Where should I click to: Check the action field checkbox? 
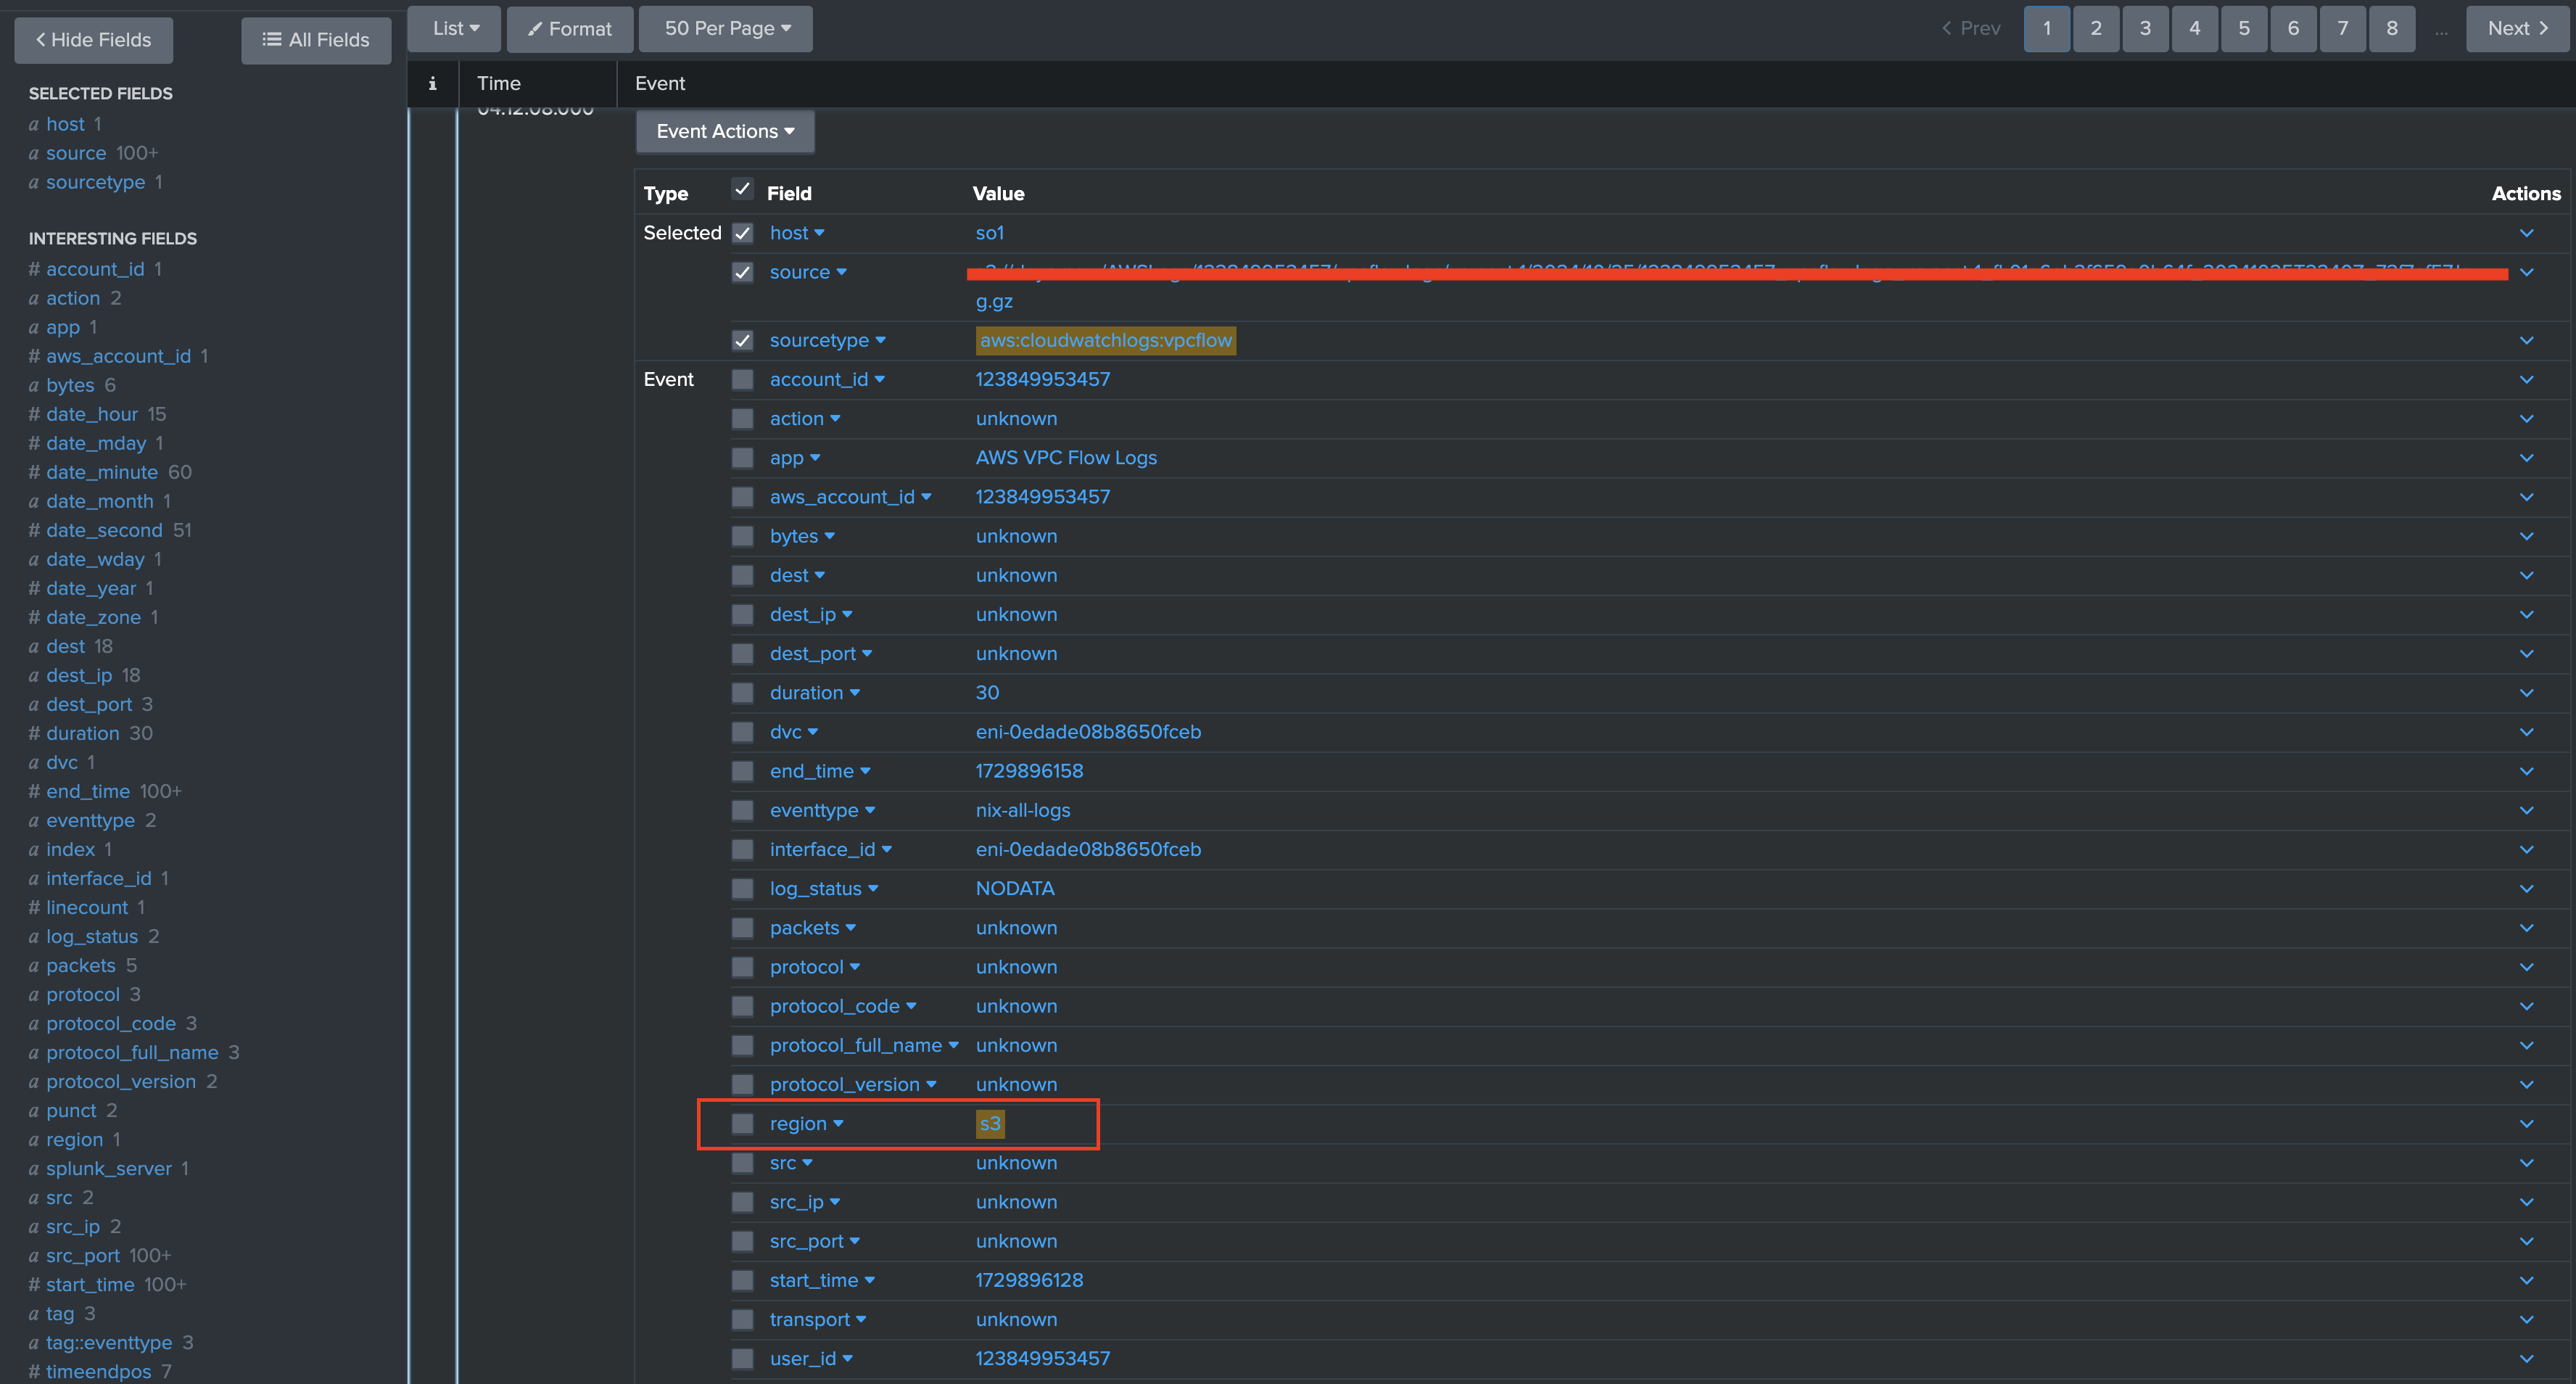[x=743, y=418]
